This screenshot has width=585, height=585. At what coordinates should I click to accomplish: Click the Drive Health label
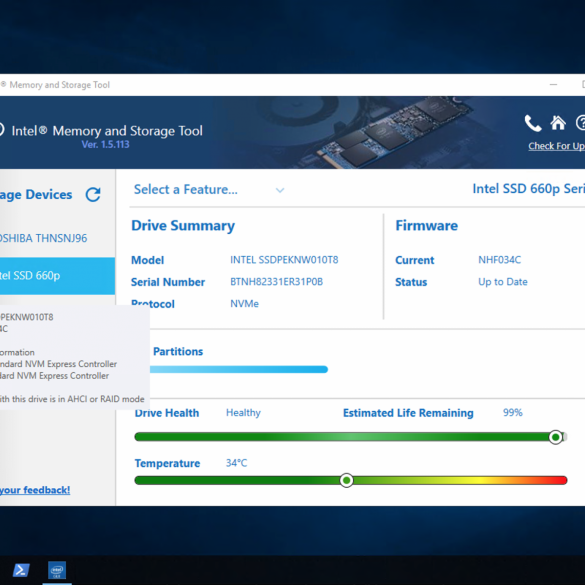[x=167, y=413]
